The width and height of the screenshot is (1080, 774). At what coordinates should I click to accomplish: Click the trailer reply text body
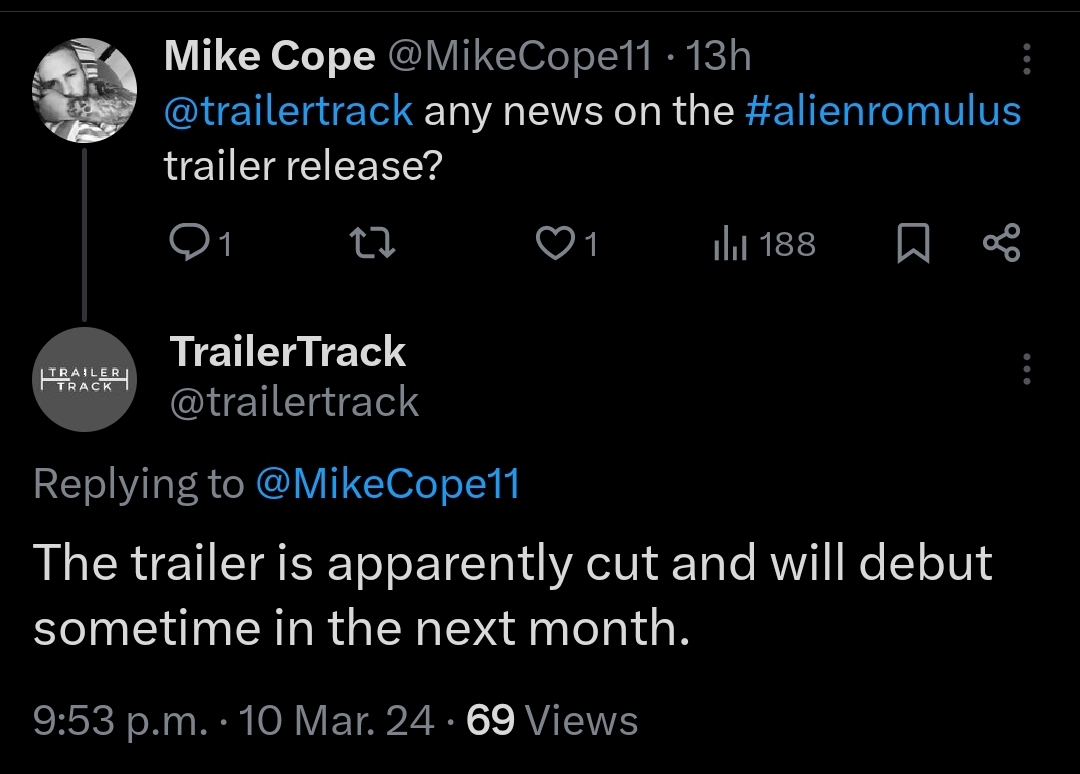[512, 595]
